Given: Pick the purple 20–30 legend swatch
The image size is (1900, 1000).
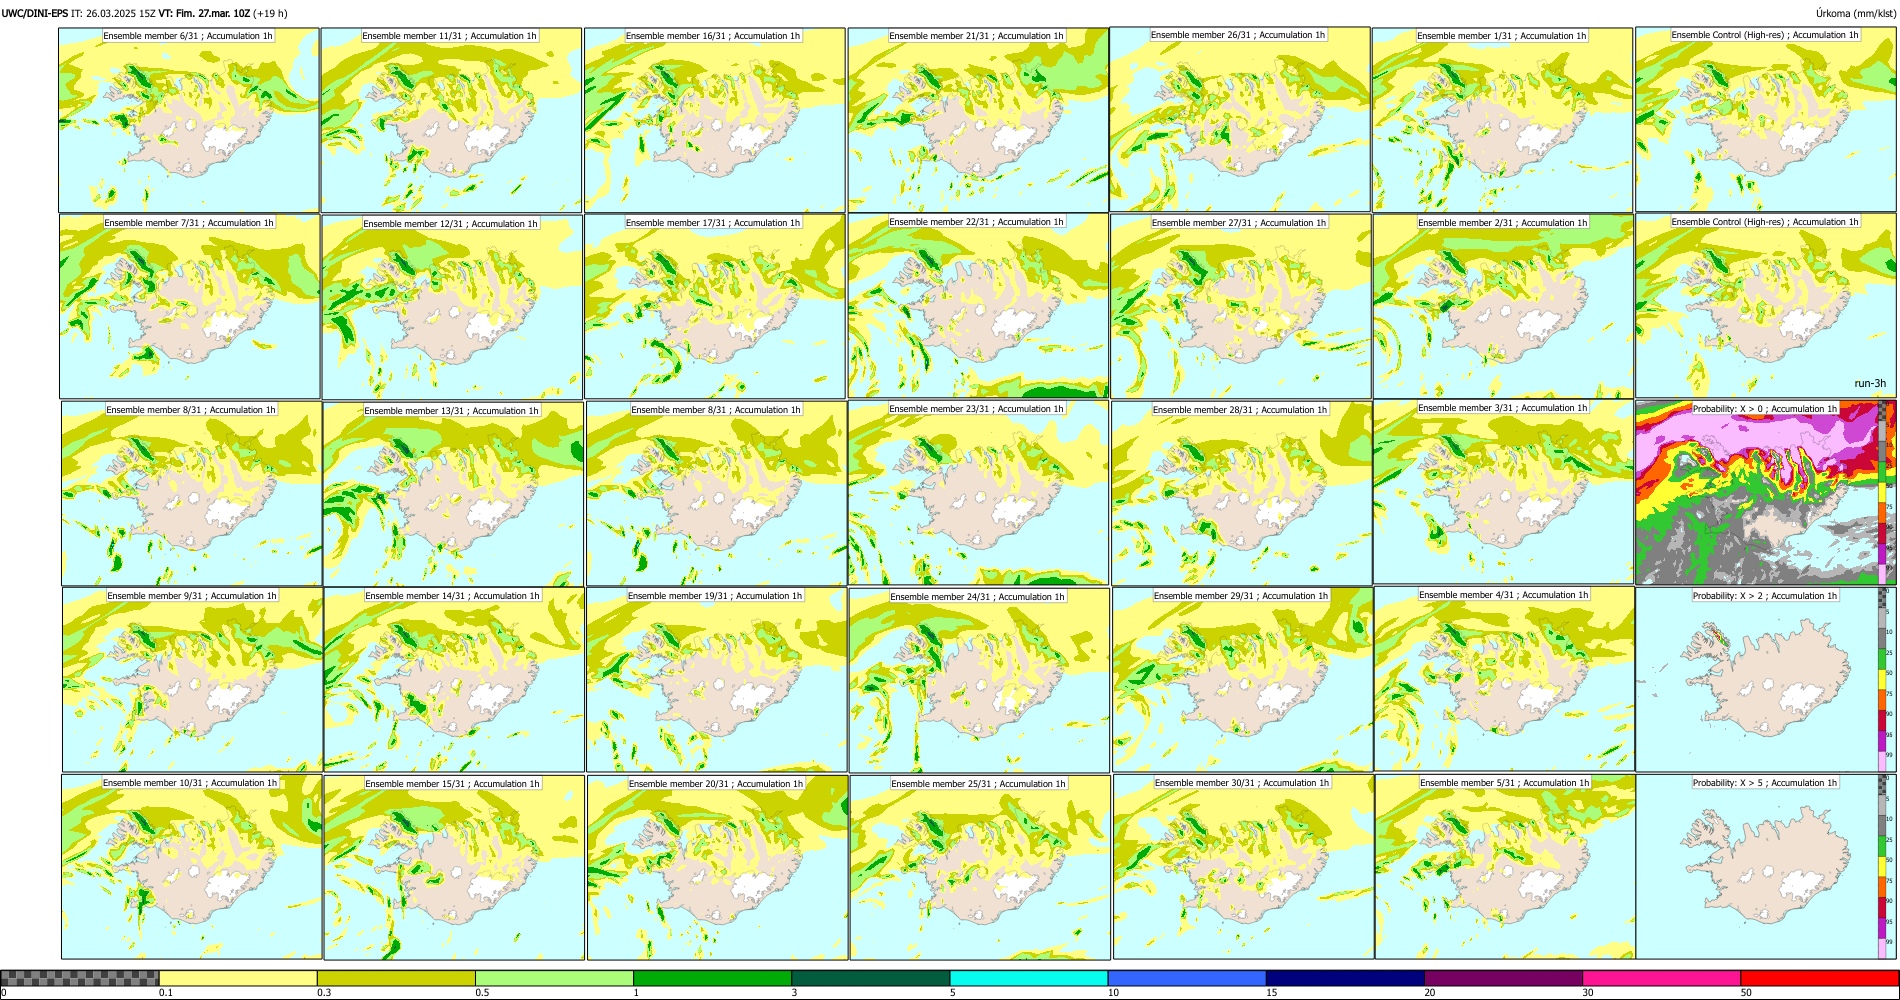Looking at the screenshot, I should pos(1503,978).
